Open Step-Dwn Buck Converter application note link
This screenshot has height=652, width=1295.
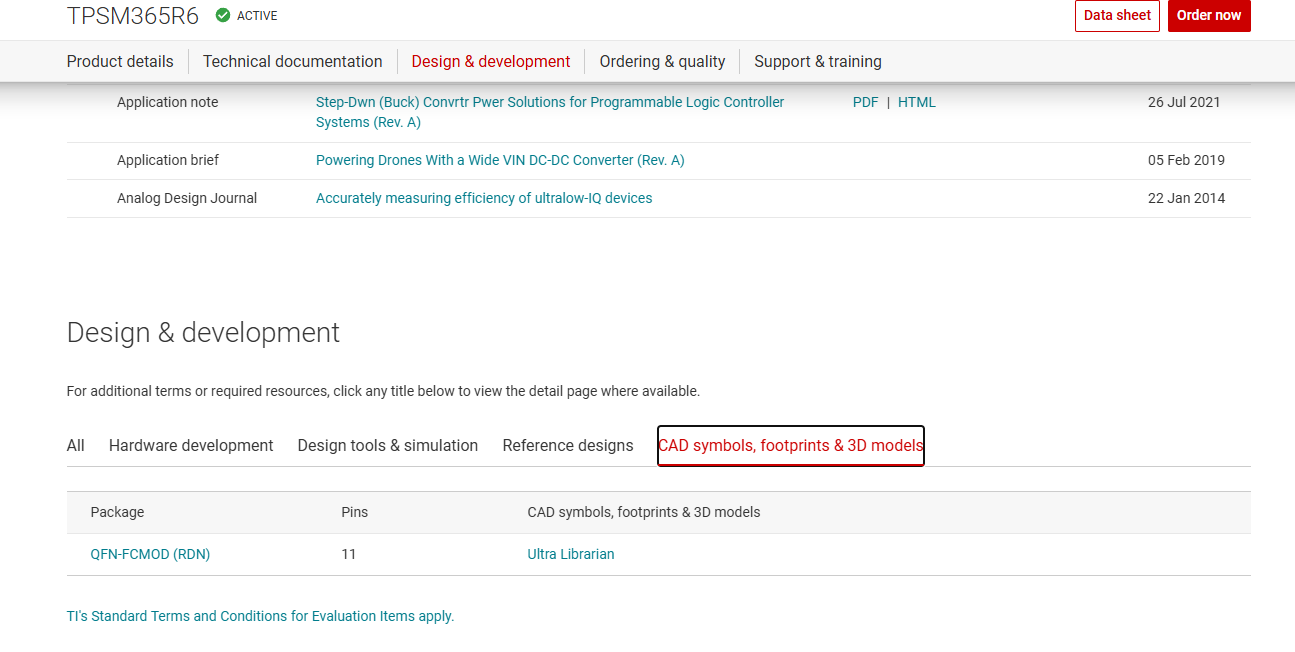549,102
